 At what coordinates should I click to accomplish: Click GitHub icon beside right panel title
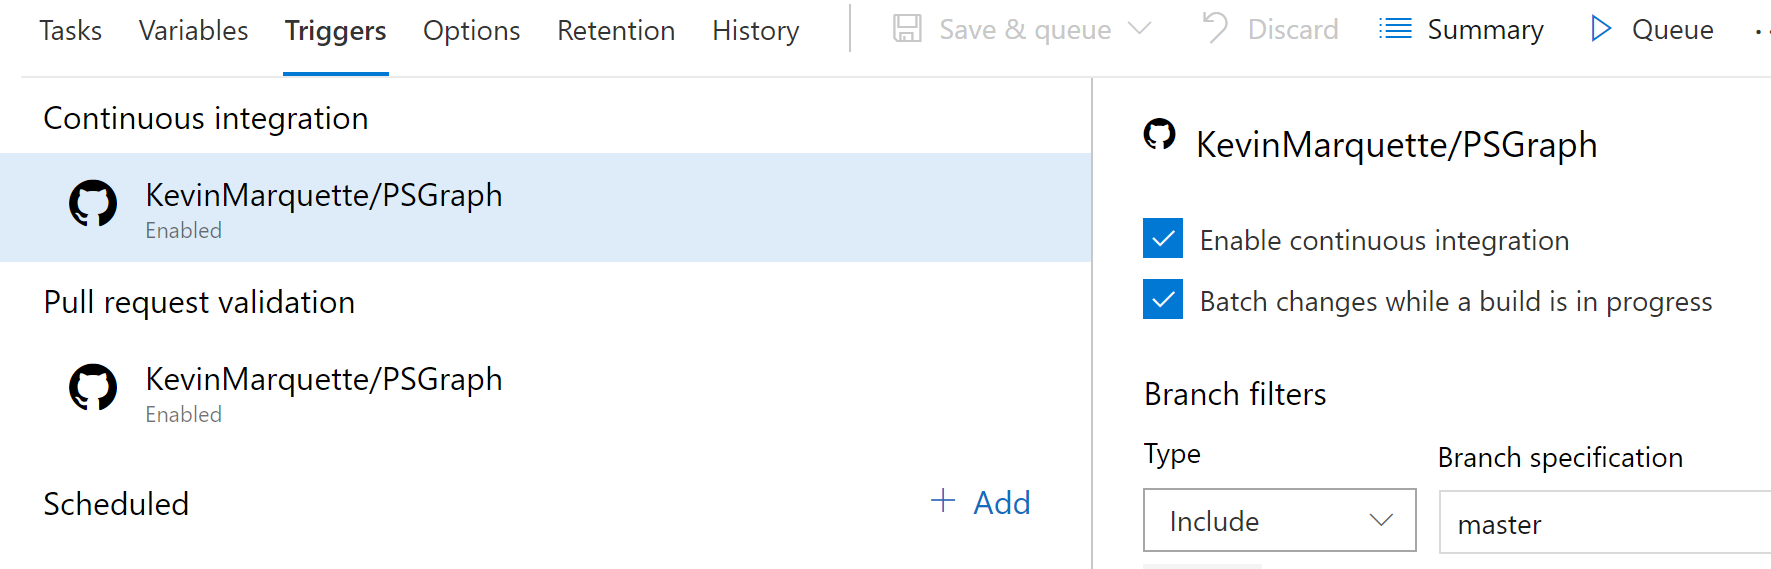point(1160,134)
